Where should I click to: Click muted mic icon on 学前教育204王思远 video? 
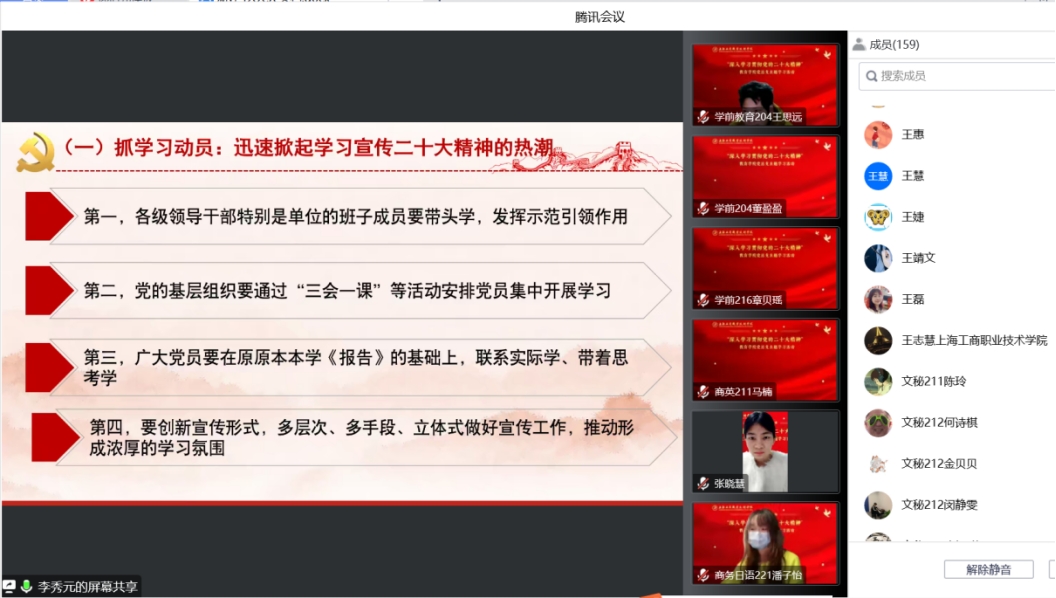(x=704, y=117)
